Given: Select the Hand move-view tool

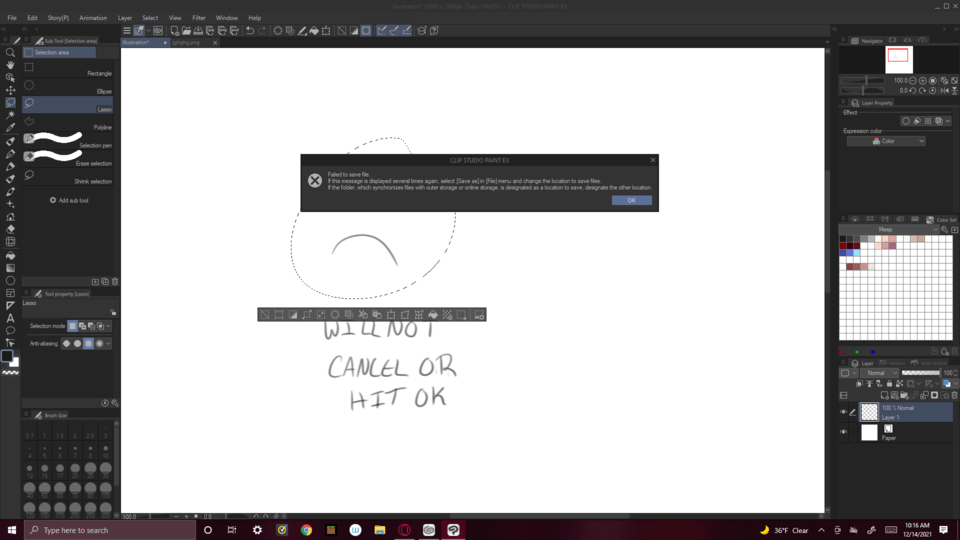Looking at the screenshot, I should [x=10, y=65].
